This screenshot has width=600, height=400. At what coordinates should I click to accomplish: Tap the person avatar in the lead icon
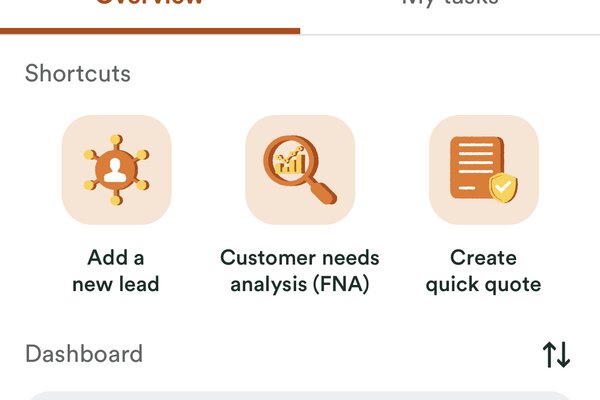click(116, 168)
